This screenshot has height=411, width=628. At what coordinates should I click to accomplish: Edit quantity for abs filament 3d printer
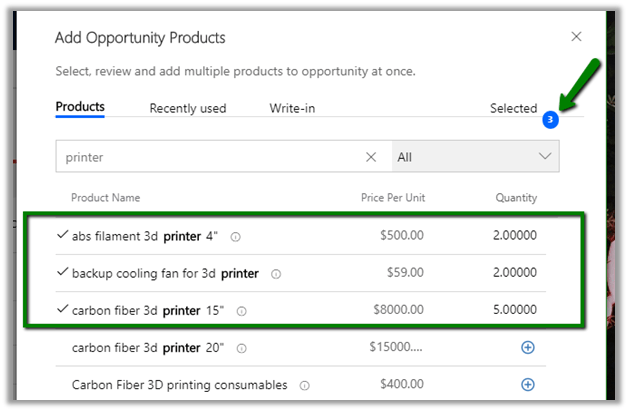512,236
